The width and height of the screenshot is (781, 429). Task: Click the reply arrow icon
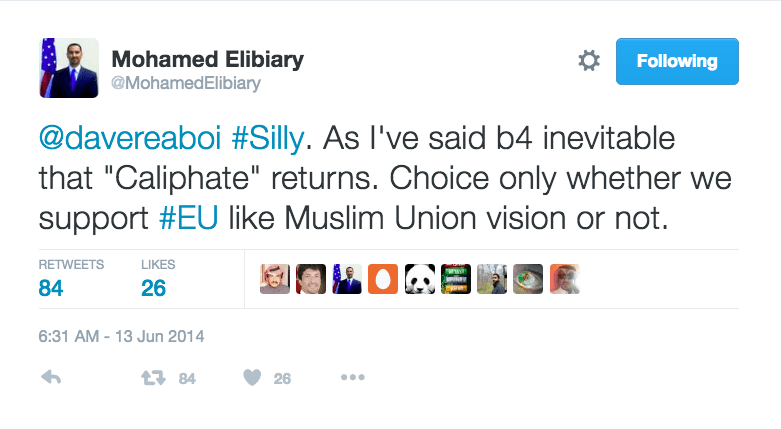pos(51,378)
